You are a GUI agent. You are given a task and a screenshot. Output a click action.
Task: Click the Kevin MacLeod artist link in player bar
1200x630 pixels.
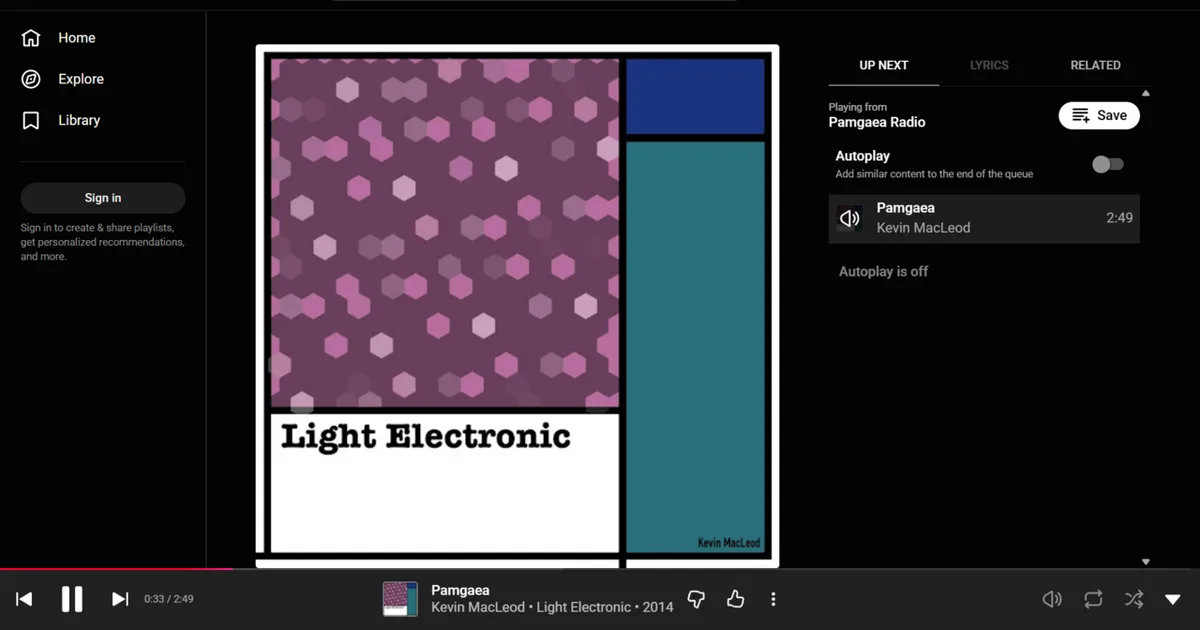[476, 607]
